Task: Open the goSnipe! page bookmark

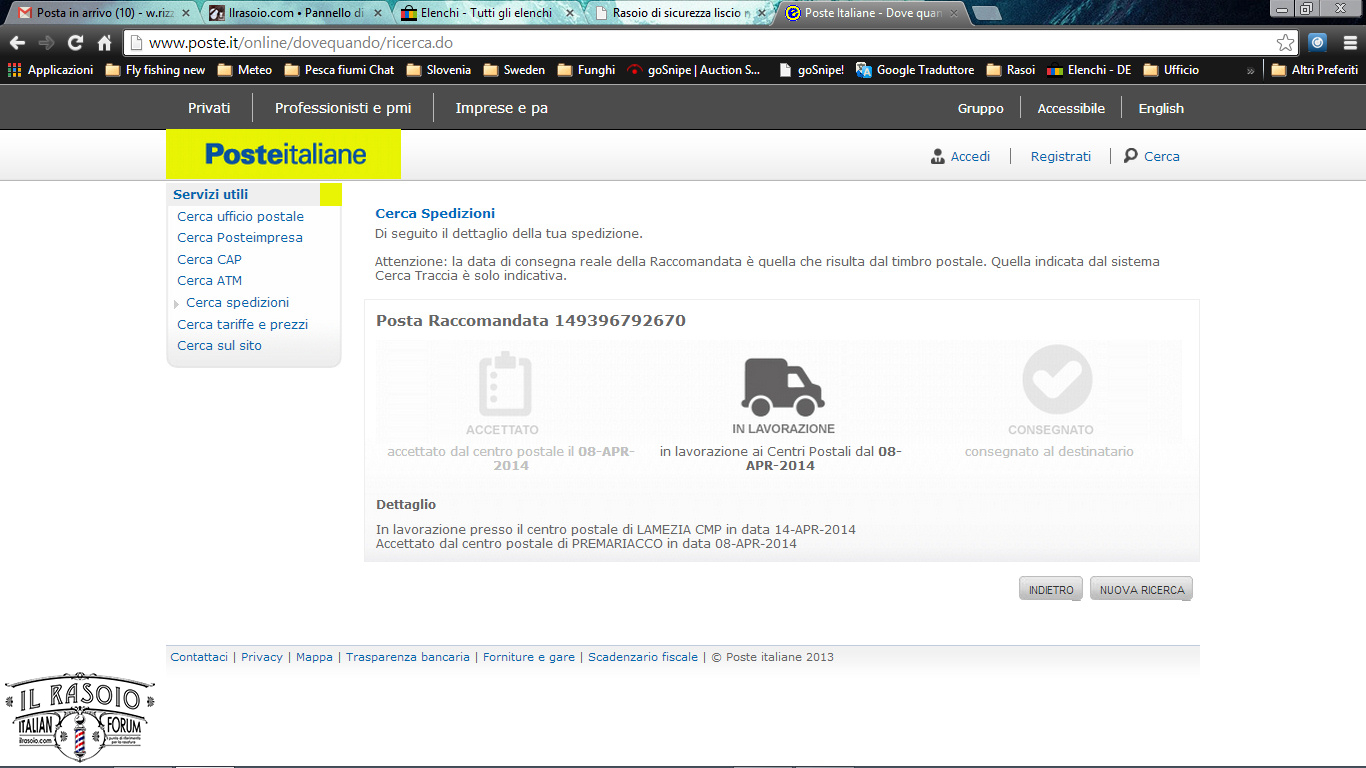Action: [x=811, y=70]
